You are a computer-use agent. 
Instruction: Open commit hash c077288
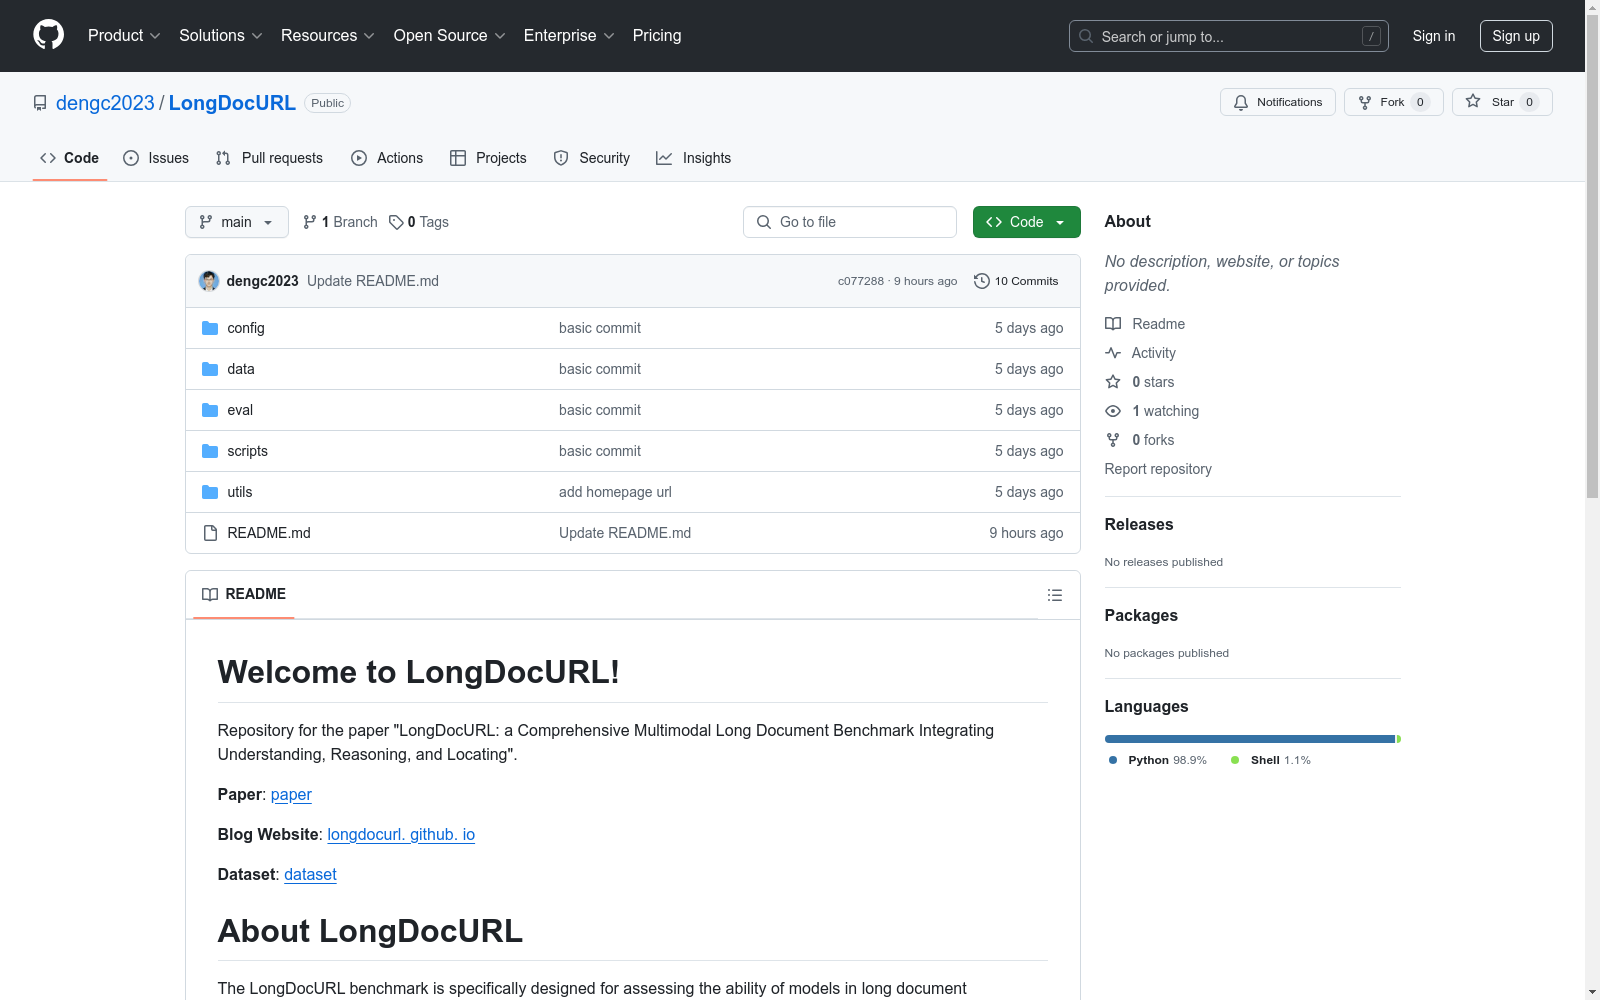[861, 281]
